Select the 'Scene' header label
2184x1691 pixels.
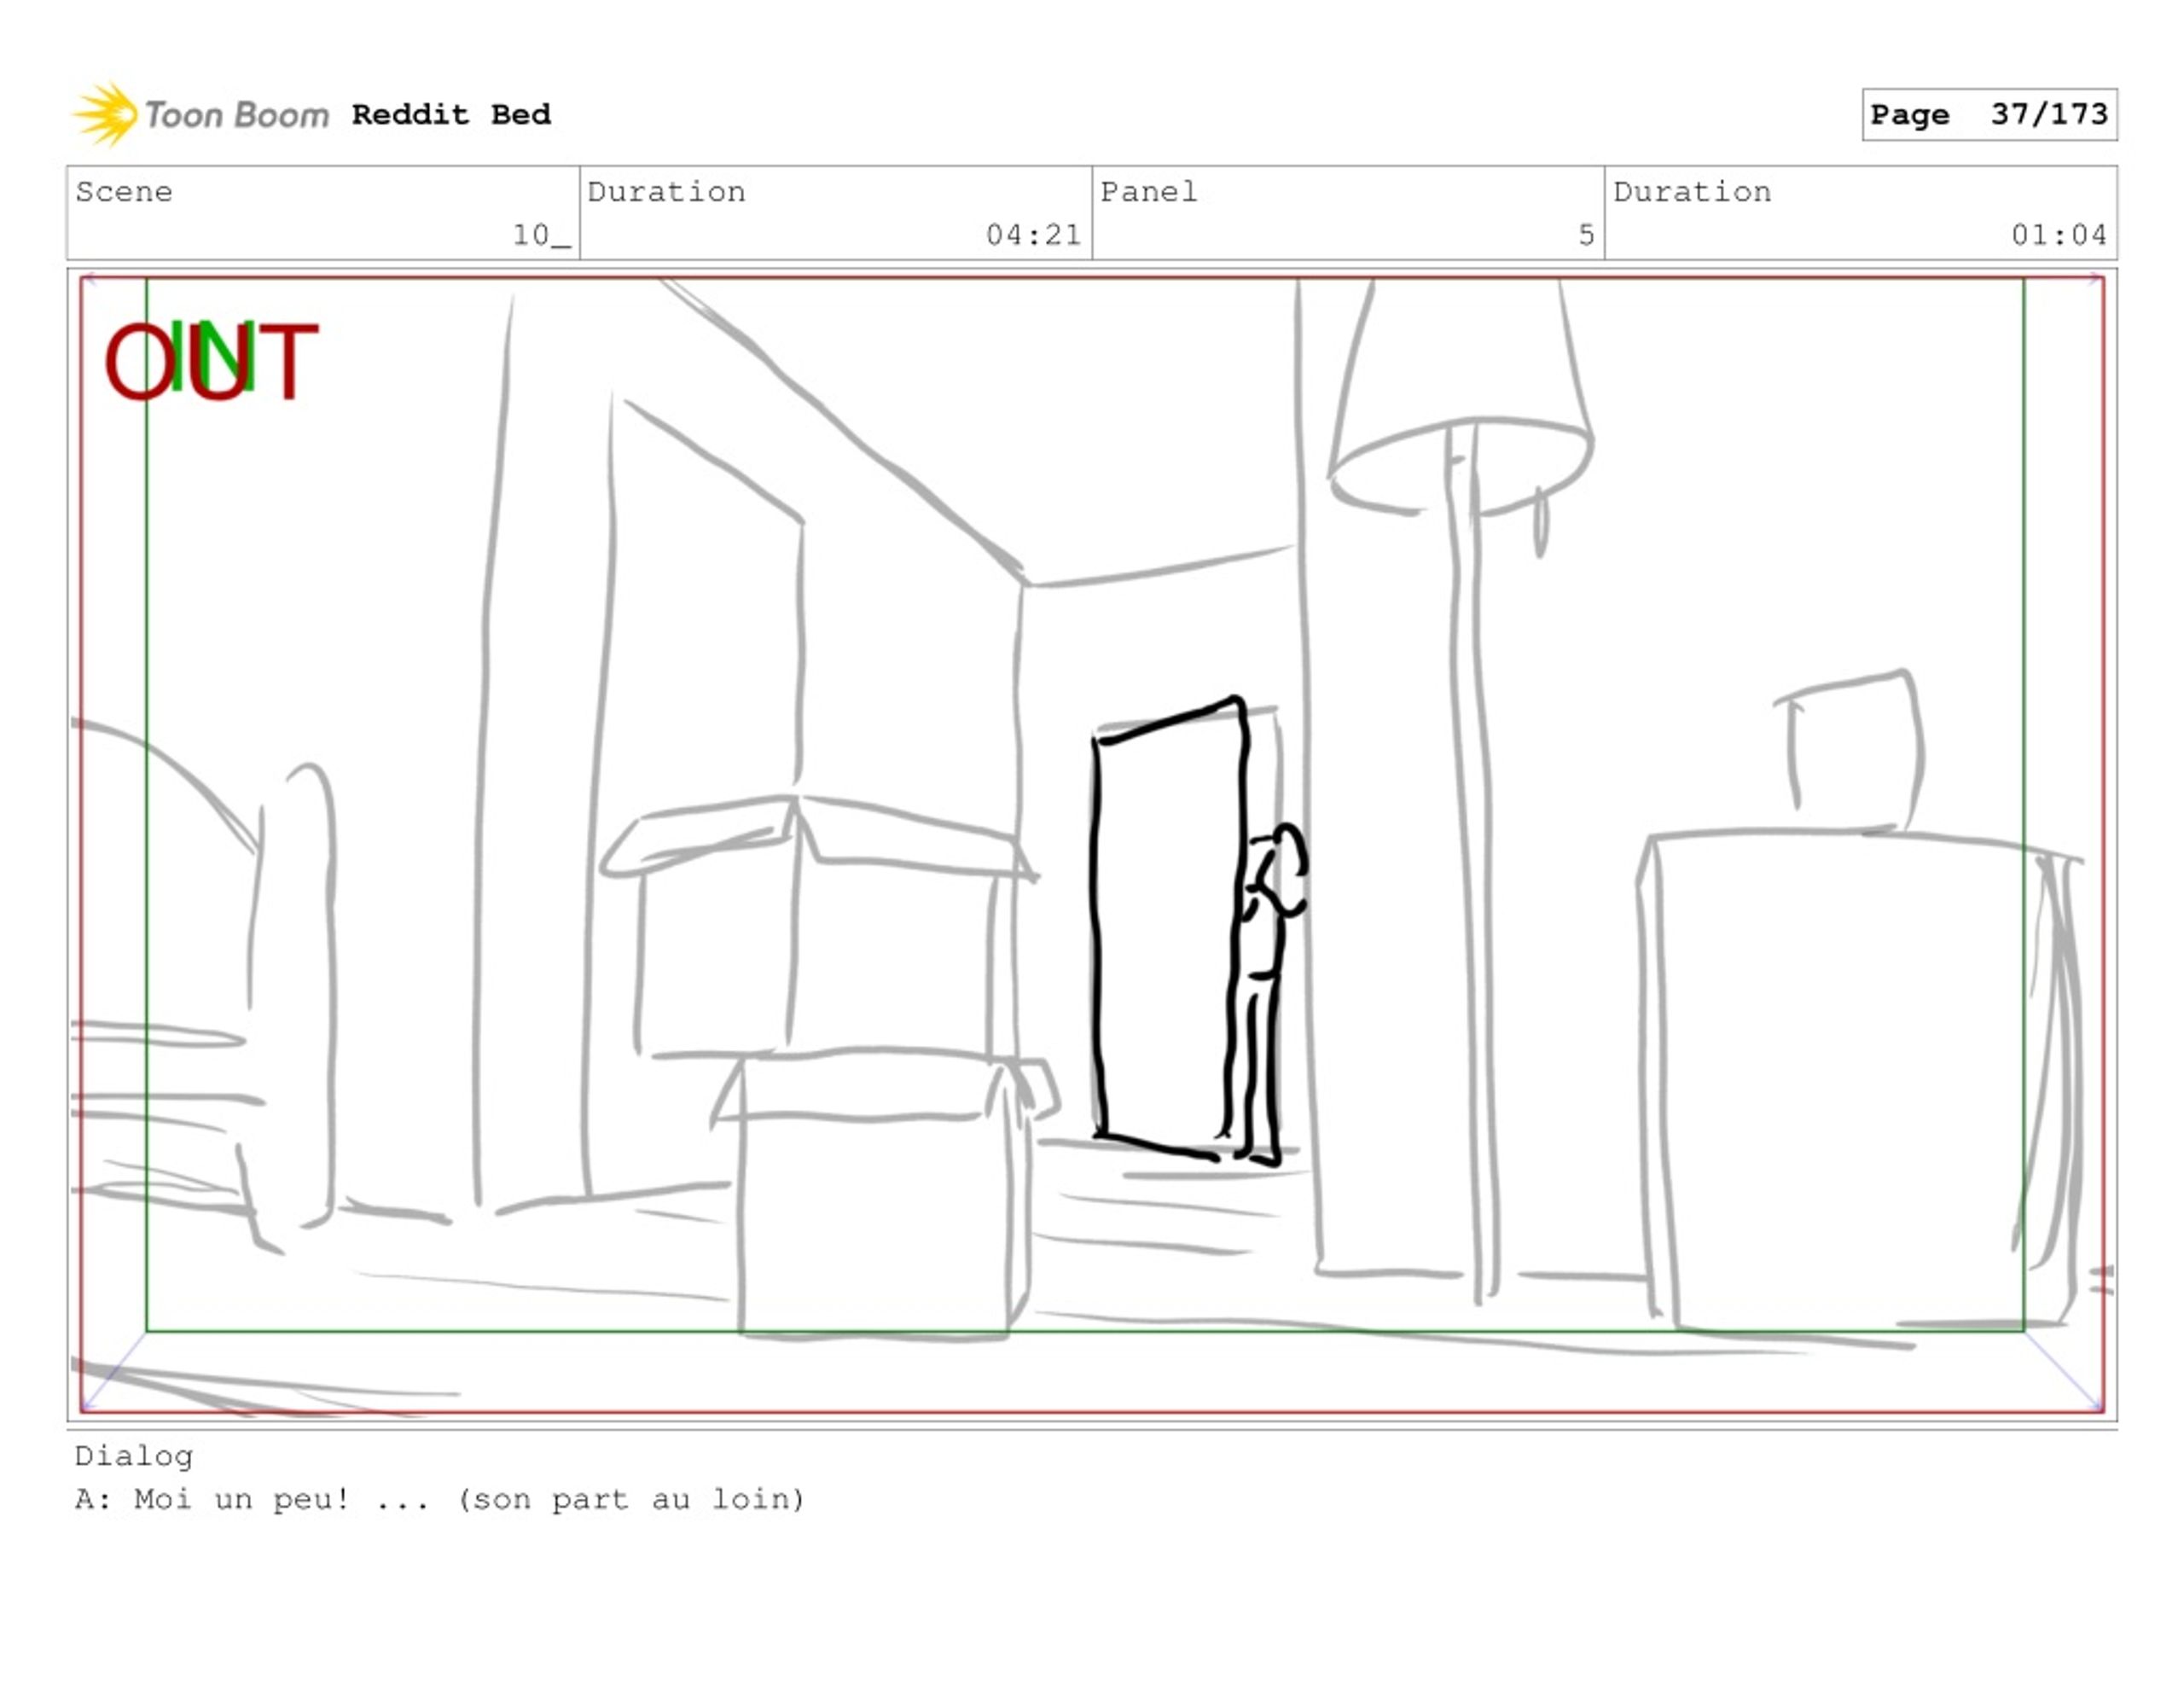tap(124, 191)
